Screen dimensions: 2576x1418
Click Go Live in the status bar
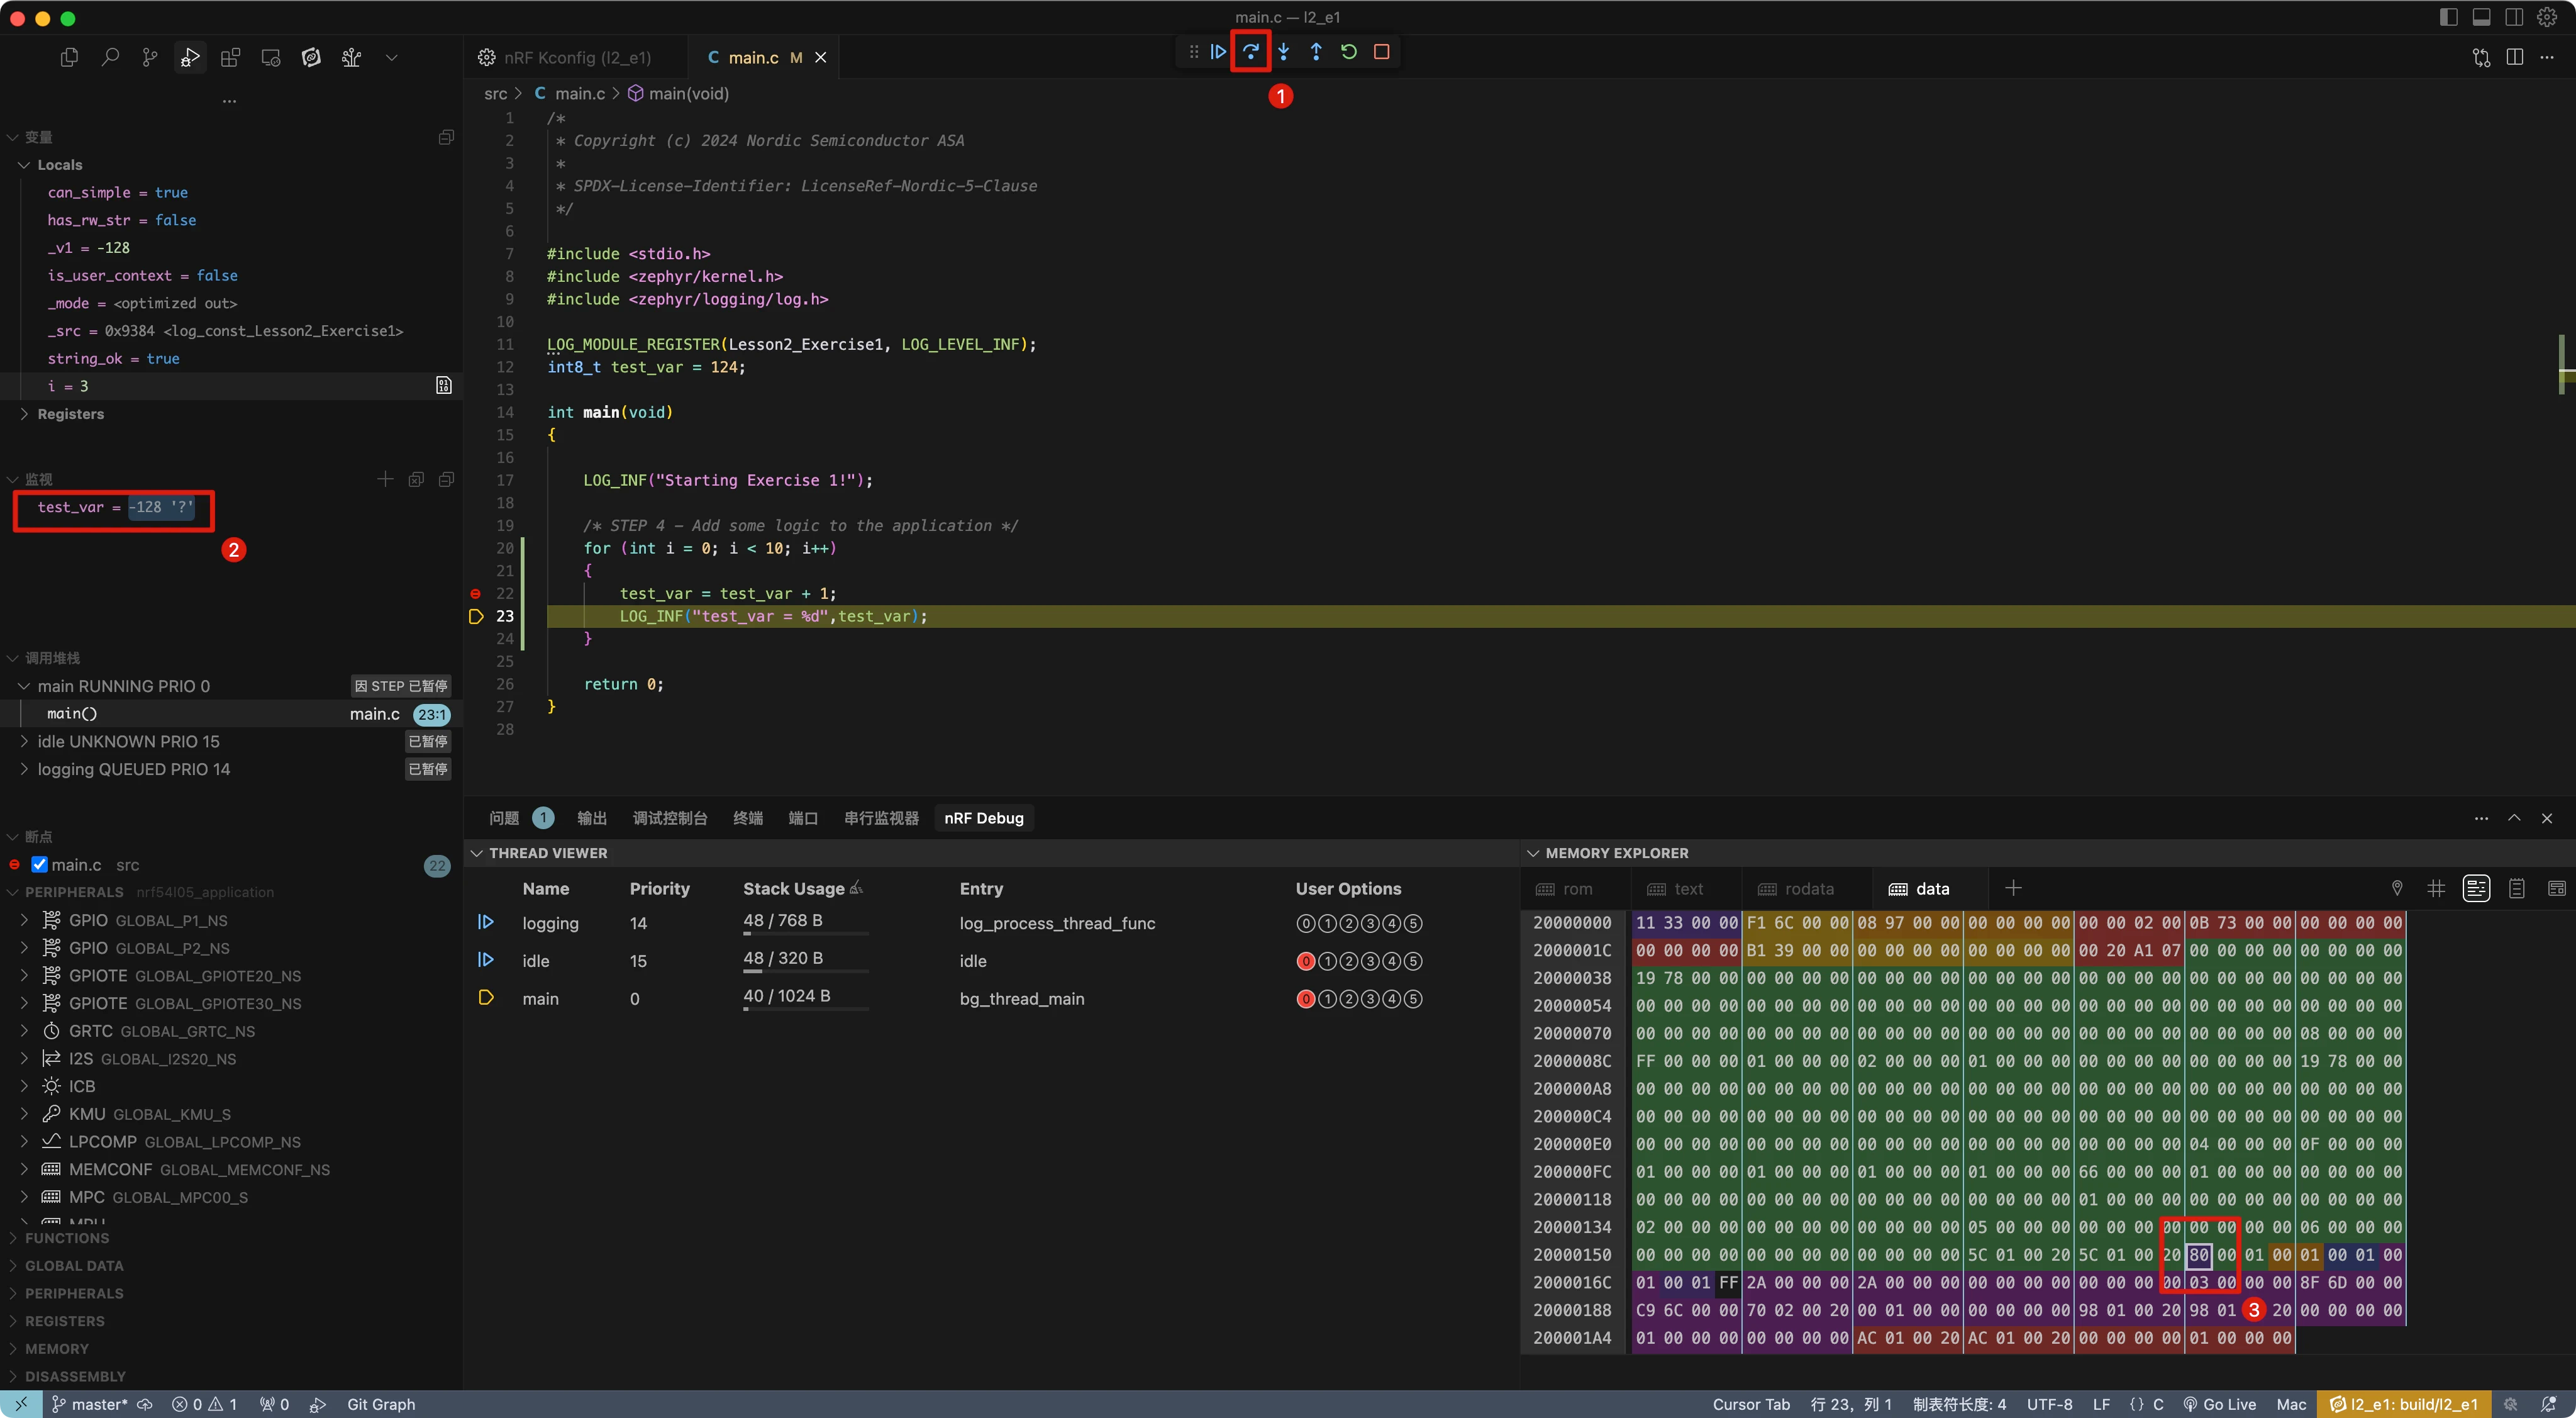(x=2220, y=1404)
